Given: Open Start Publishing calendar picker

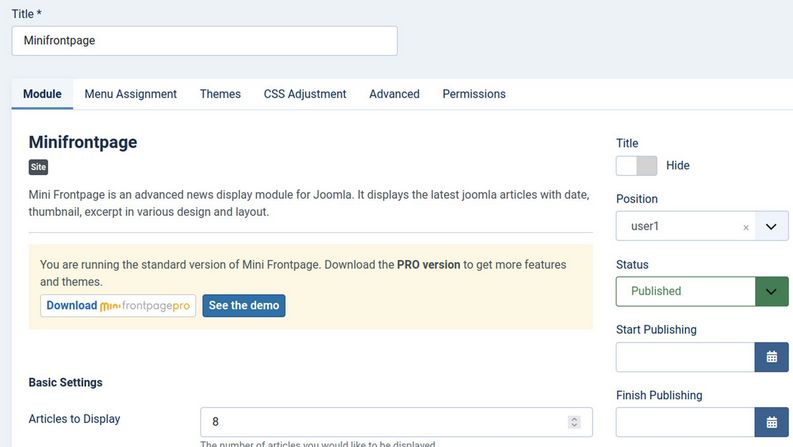Looking at the screenshot, I should coord(771,357).
